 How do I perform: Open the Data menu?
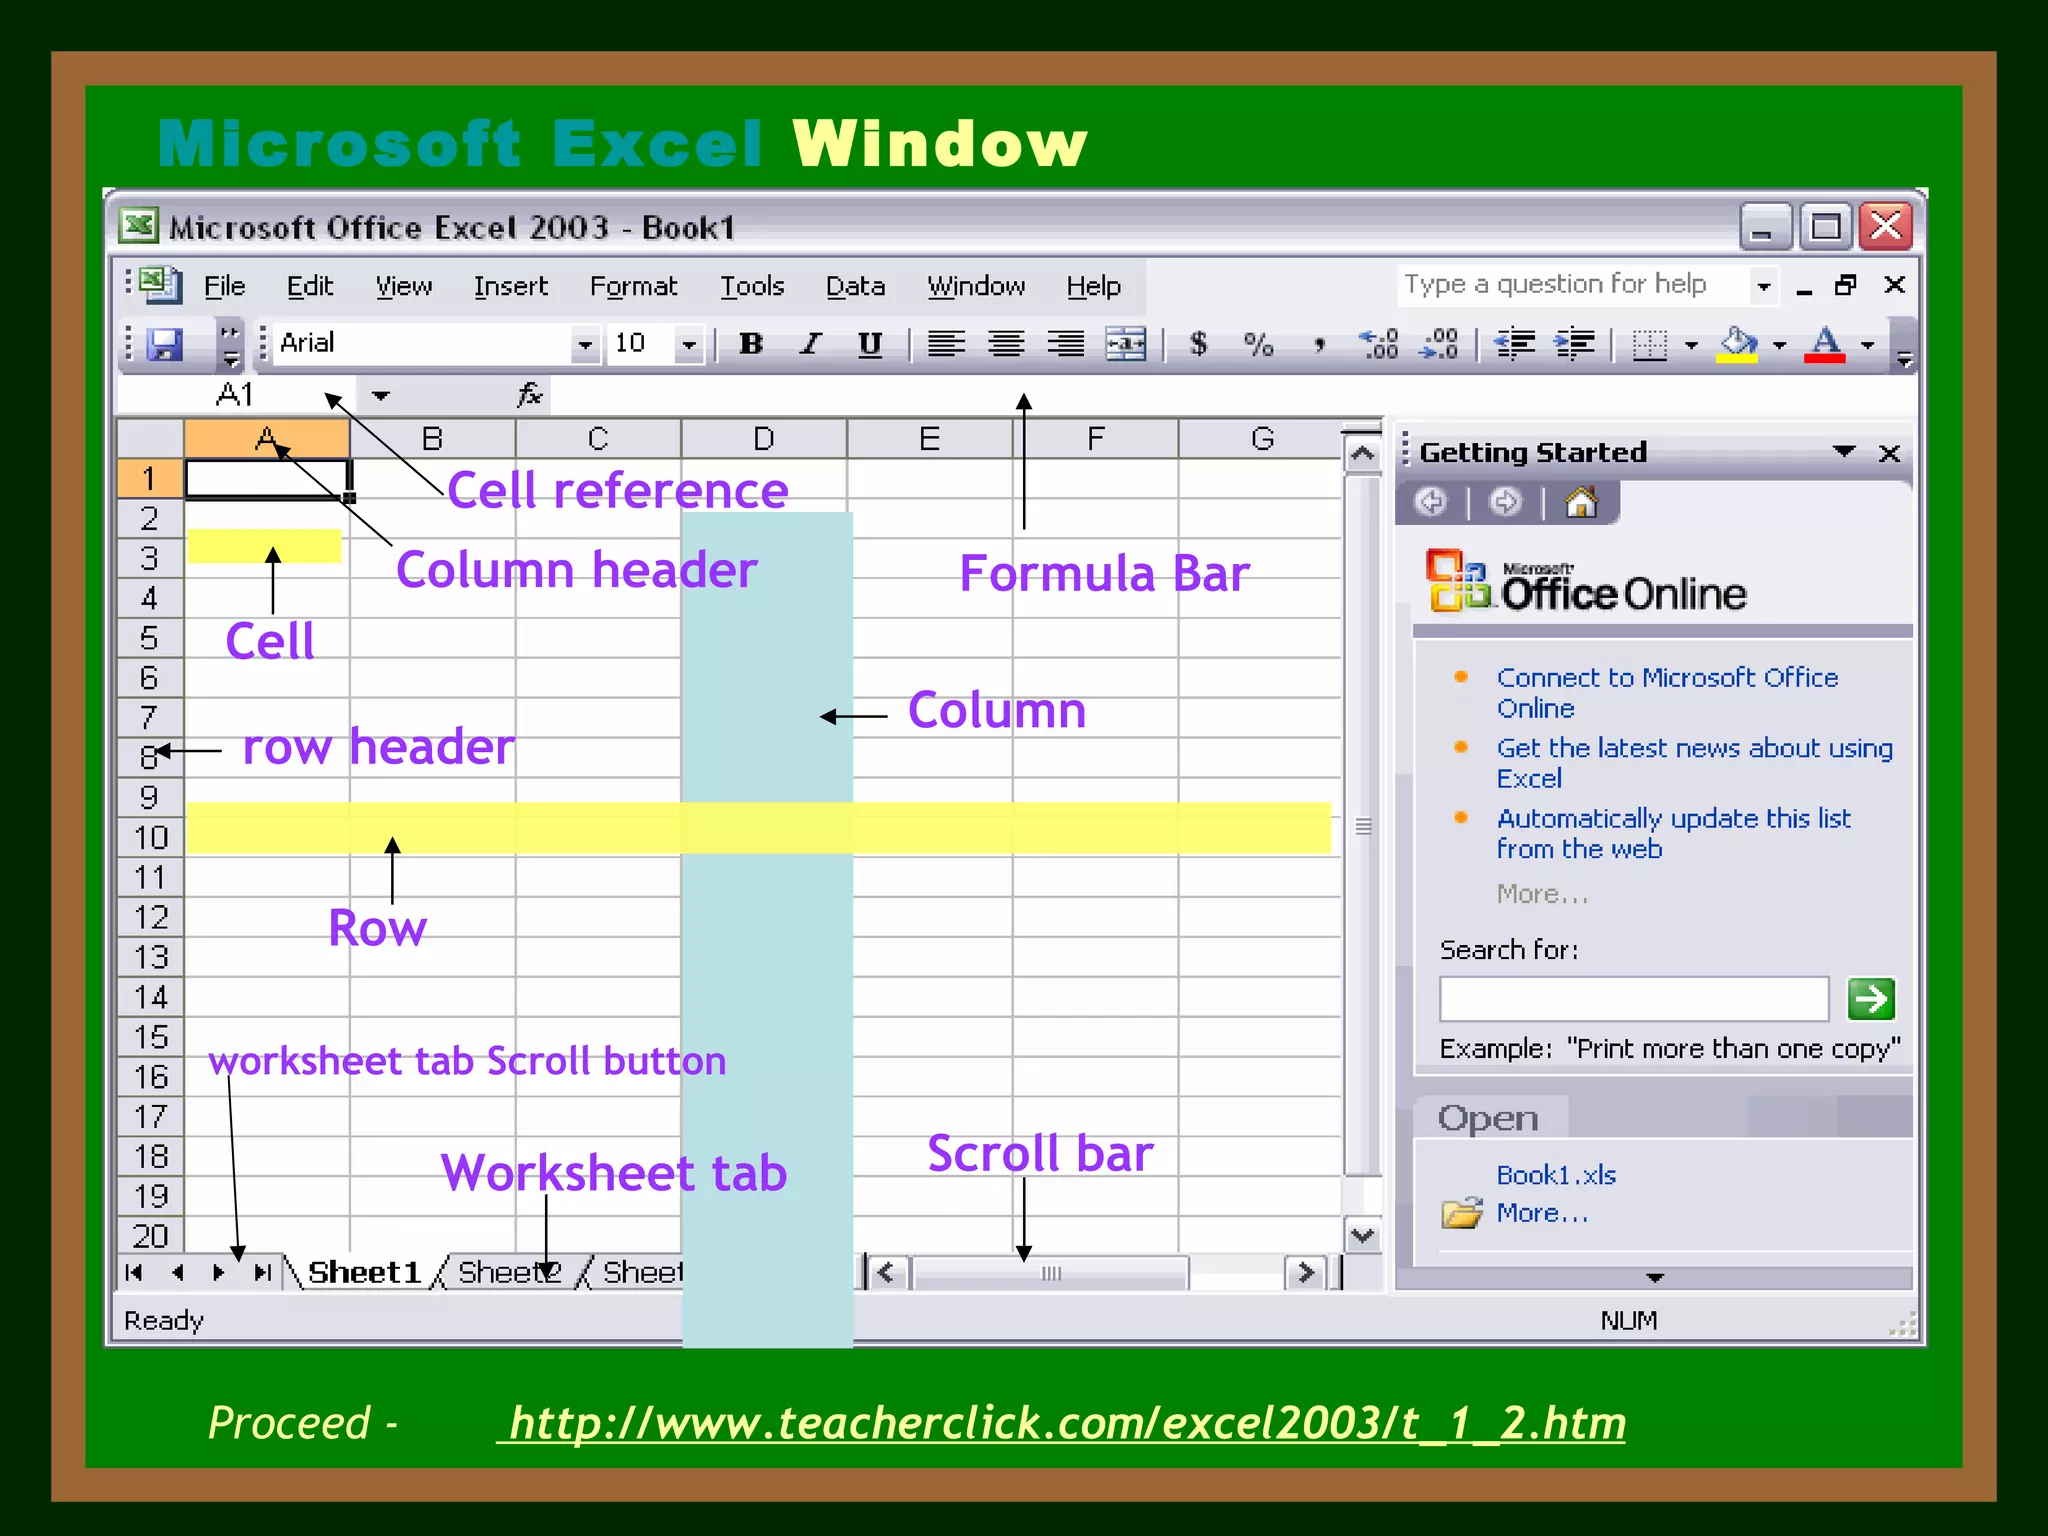pyautogui.click(x=855, y=287)
